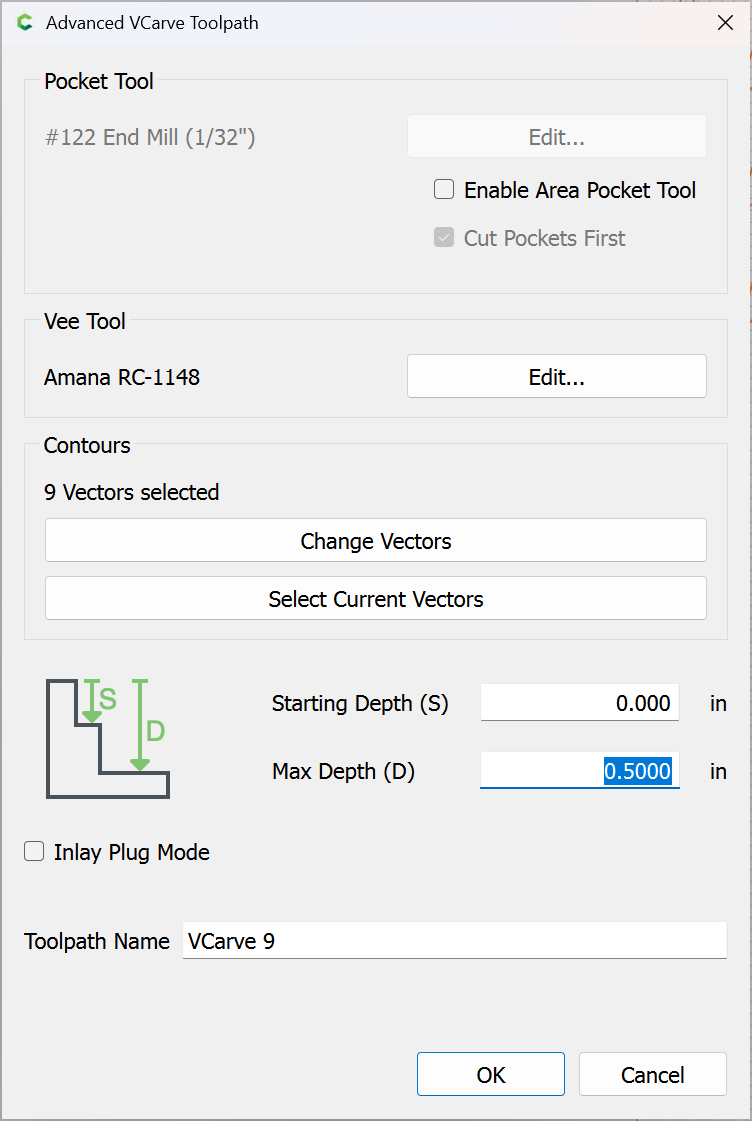Confirm the toolpath with OK
This screenshot has height=1121, width=752.
490,1075
